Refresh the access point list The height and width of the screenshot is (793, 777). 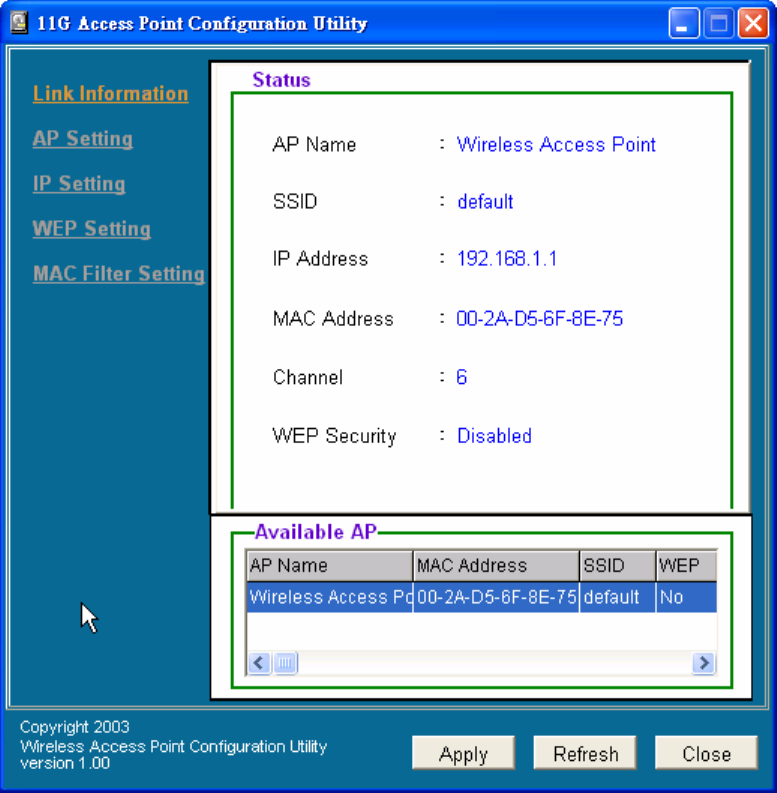pyautogui.click(x=585, y=754)
